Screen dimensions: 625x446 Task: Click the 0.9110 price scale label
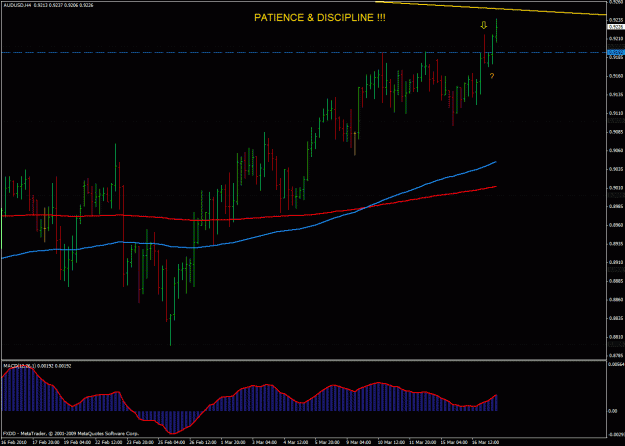616,113
